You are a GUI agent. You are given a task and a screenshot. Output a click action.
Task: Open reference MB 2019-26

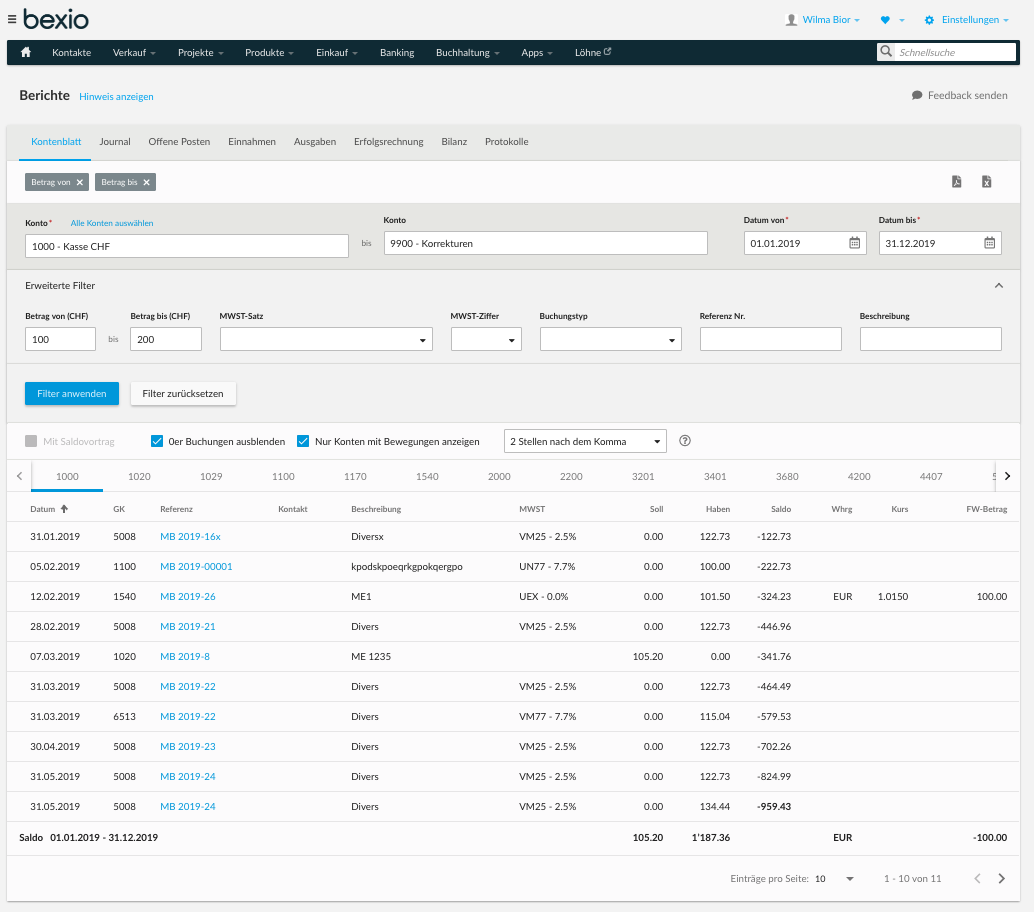187,596
